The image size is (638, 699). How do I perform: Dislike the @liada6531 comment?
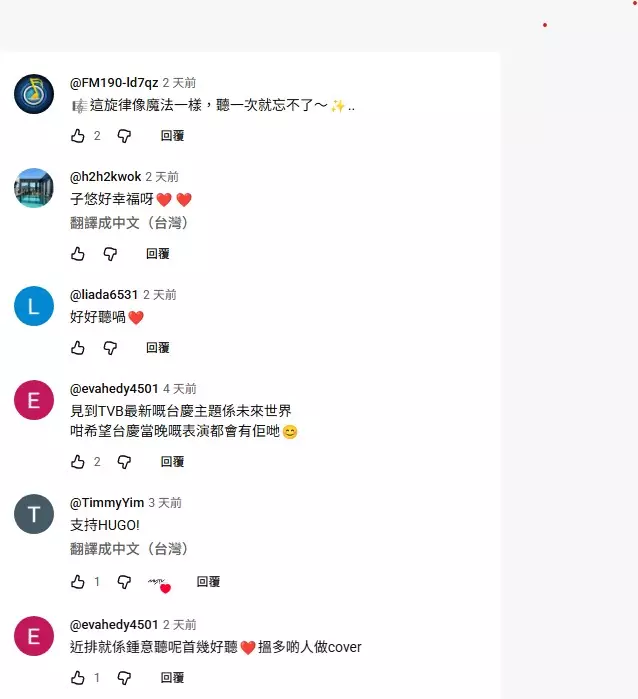pos(110,348)
